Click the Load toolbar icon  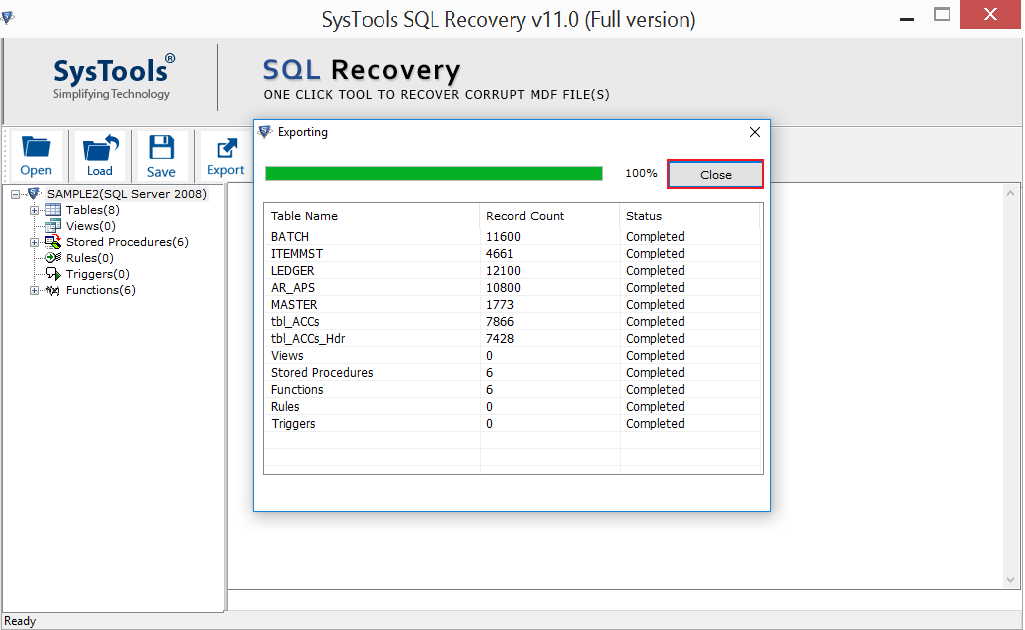[x=99, y=156]
